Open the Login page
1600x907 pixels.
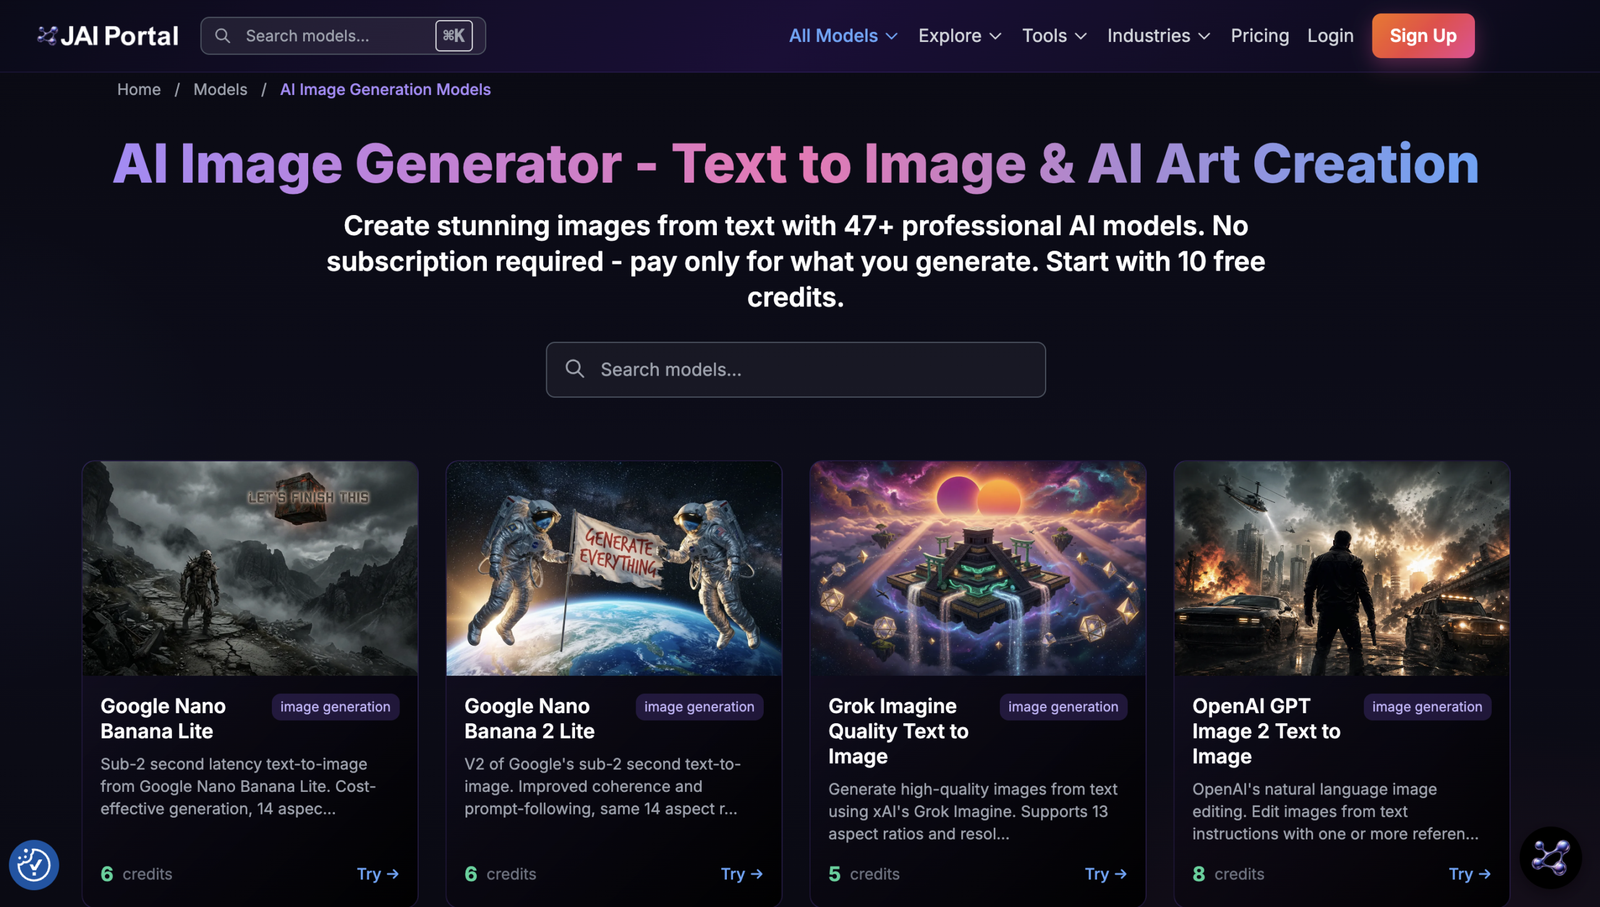point(1330,36)
